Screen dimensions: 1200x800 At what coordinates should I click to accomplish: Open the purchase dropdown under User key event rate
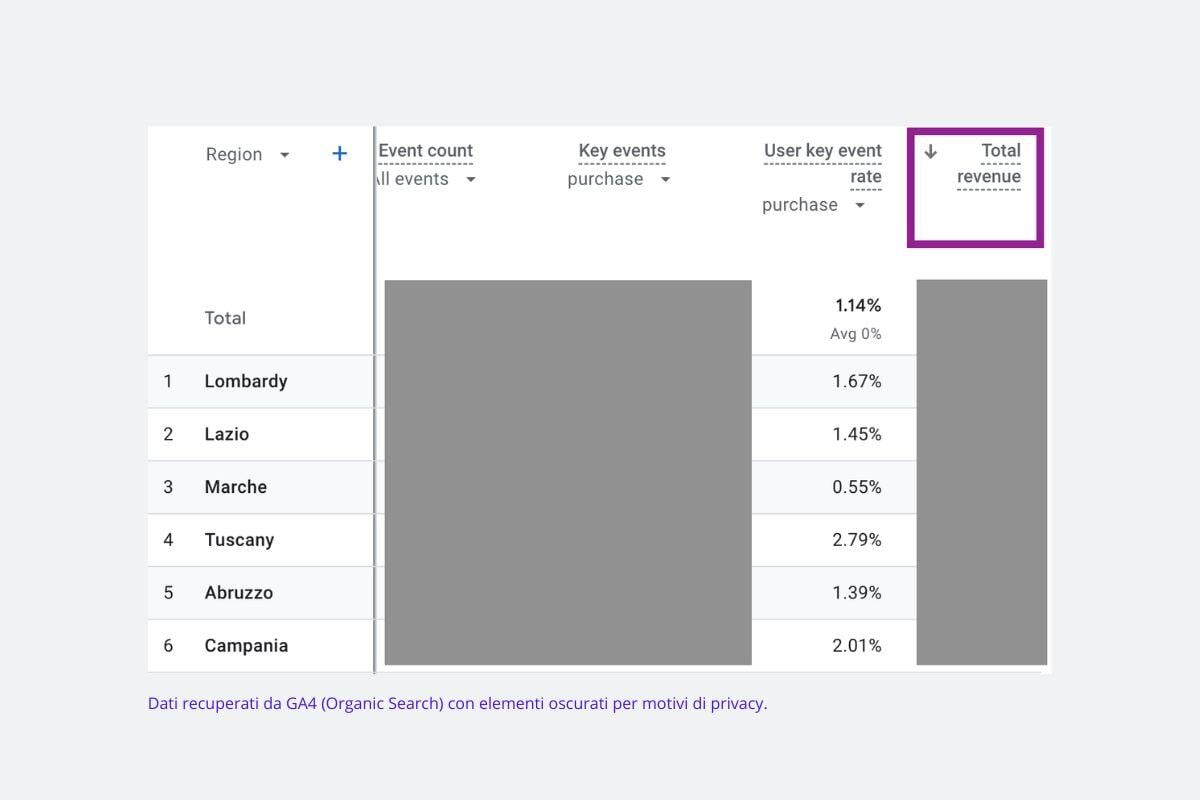(813, 205)
